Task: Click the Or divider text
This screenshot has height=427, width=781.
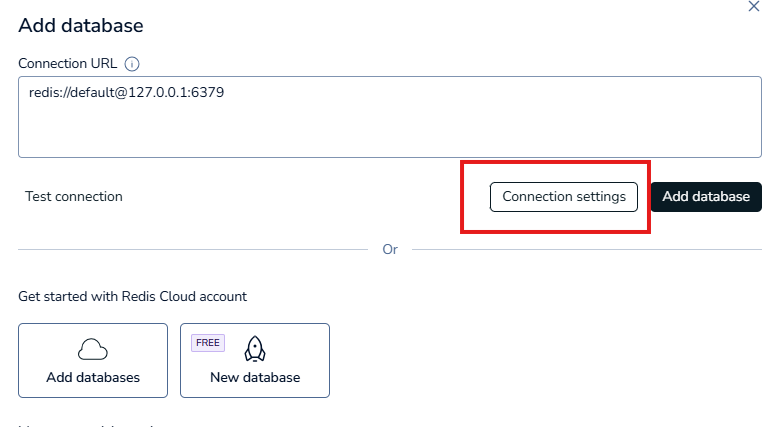Action: (x=390, y=249)
